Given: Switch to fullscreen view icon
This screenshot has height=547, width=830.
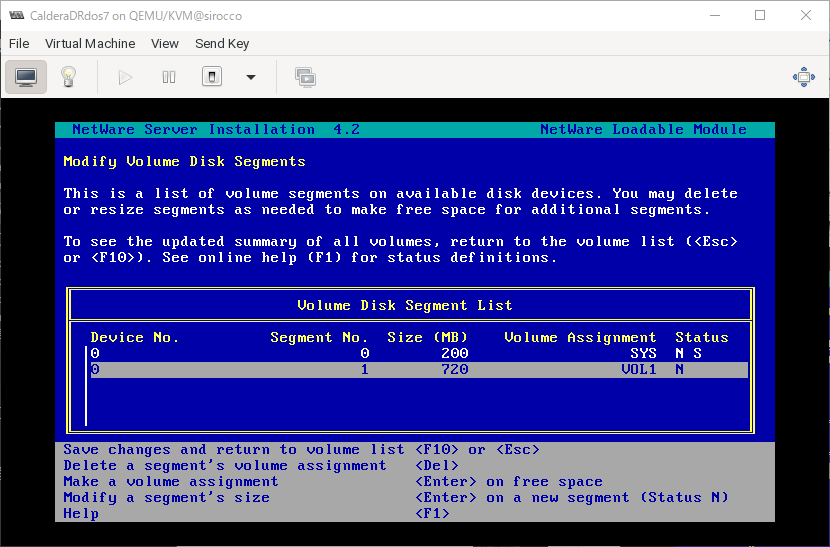Looking at the screenshot, I should [x=804, y=77].
